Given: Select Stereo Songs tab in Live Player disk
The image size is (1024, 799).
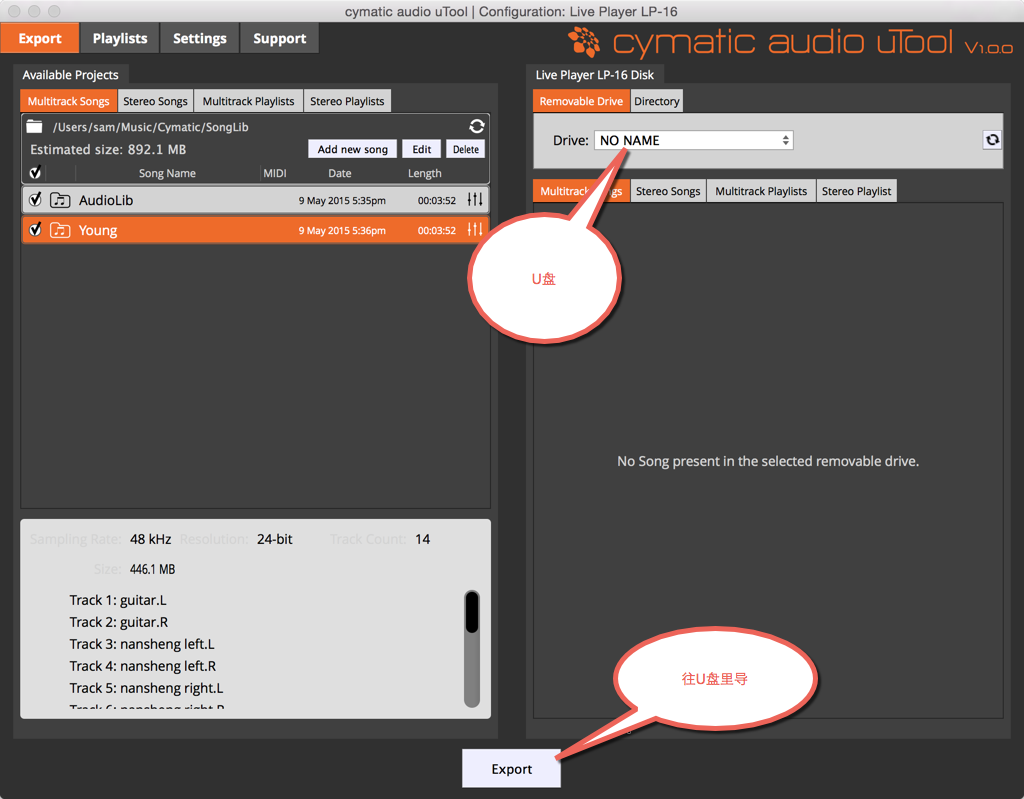Looking at the screenshot, I should (668, 191).
